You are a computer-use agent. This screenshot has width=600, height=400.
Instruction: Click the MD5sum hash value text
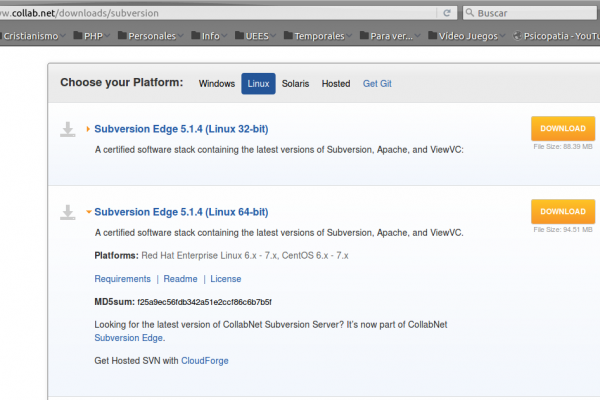coord(204,302)
